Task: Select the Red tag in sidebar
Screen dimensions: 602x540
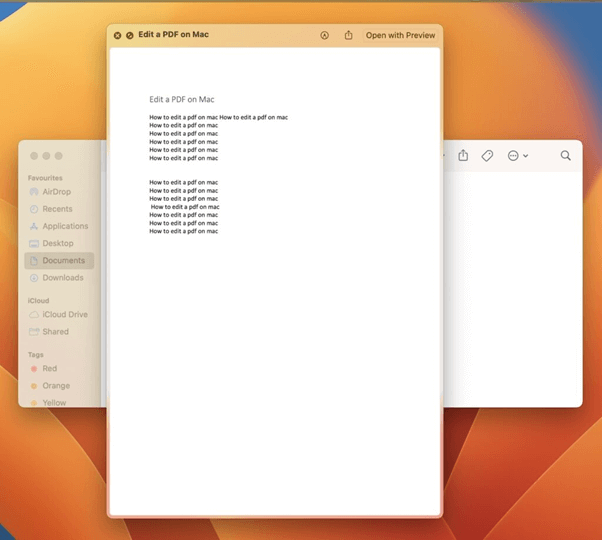Action: point(59,368)
